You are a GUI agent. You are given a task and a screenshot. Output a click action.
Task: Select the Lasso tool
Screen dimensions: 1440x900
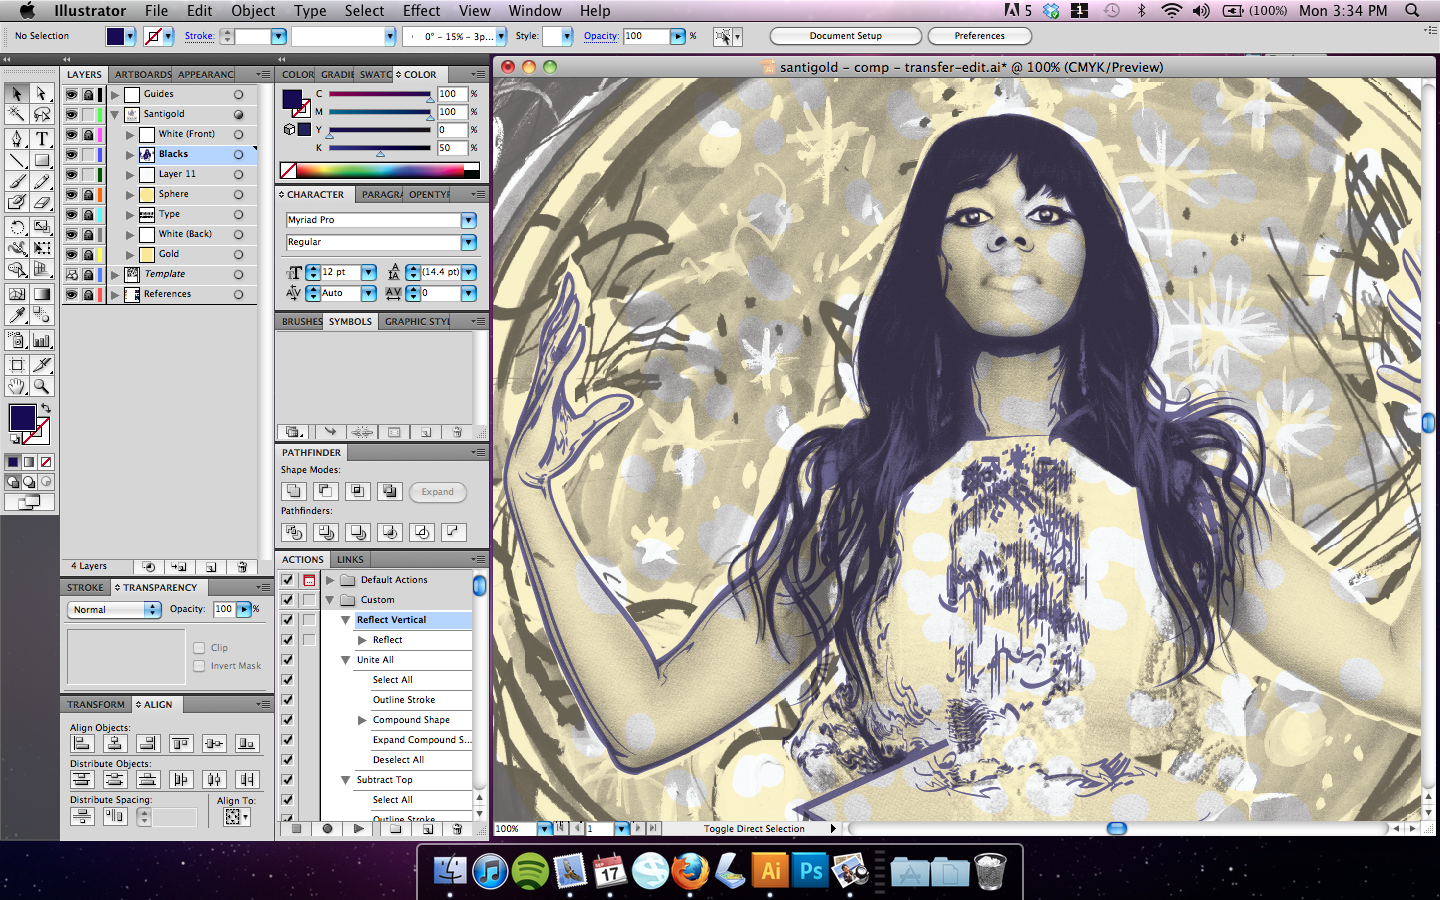pyautogui.click(x=42, y=114)
